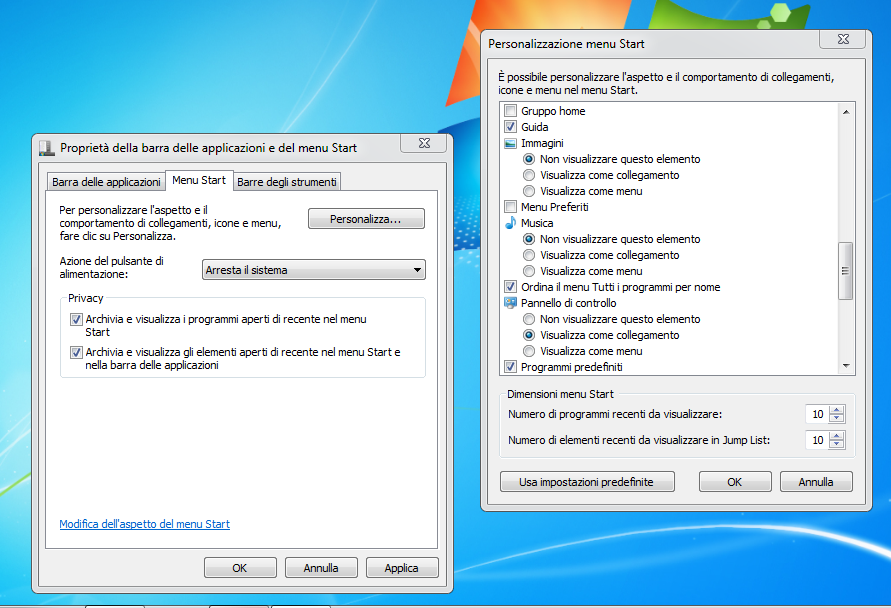Click the recent programs number field
This screenshot has width=891, height=608.
pyautogui.click(x=816, y=414)
